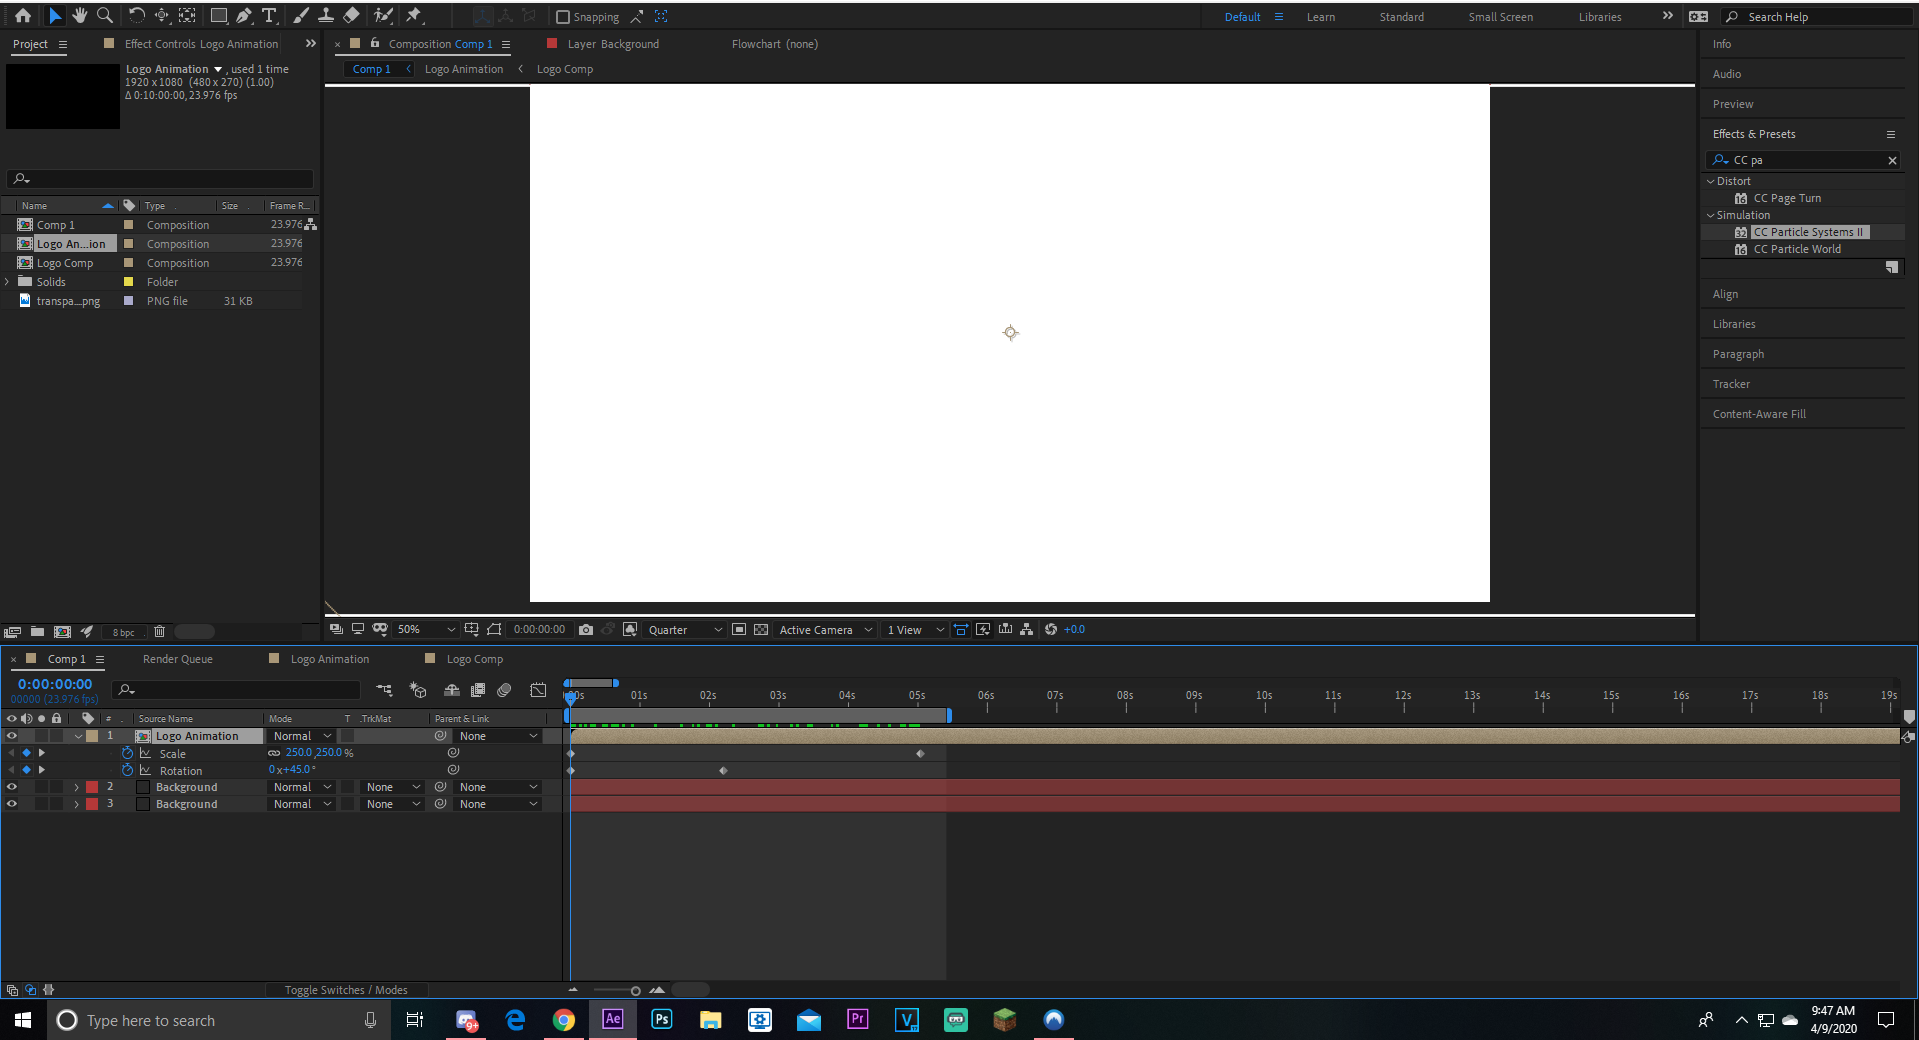Toggle transparency grid in composition viewer
Image resolution: width=1919 pixels, height=1040 pixels.
[762, 630]
